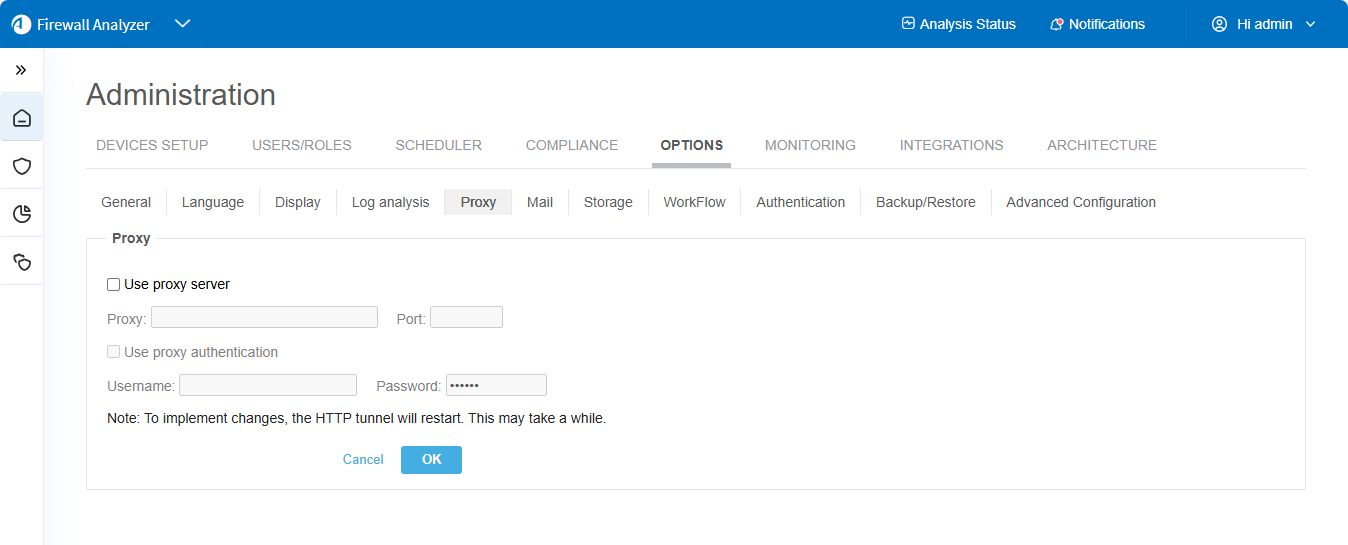Enable the Use proxy server checkbox
Image resolution: width=1348 pixels, height=545 pixels.
click(x=114, y=285)
